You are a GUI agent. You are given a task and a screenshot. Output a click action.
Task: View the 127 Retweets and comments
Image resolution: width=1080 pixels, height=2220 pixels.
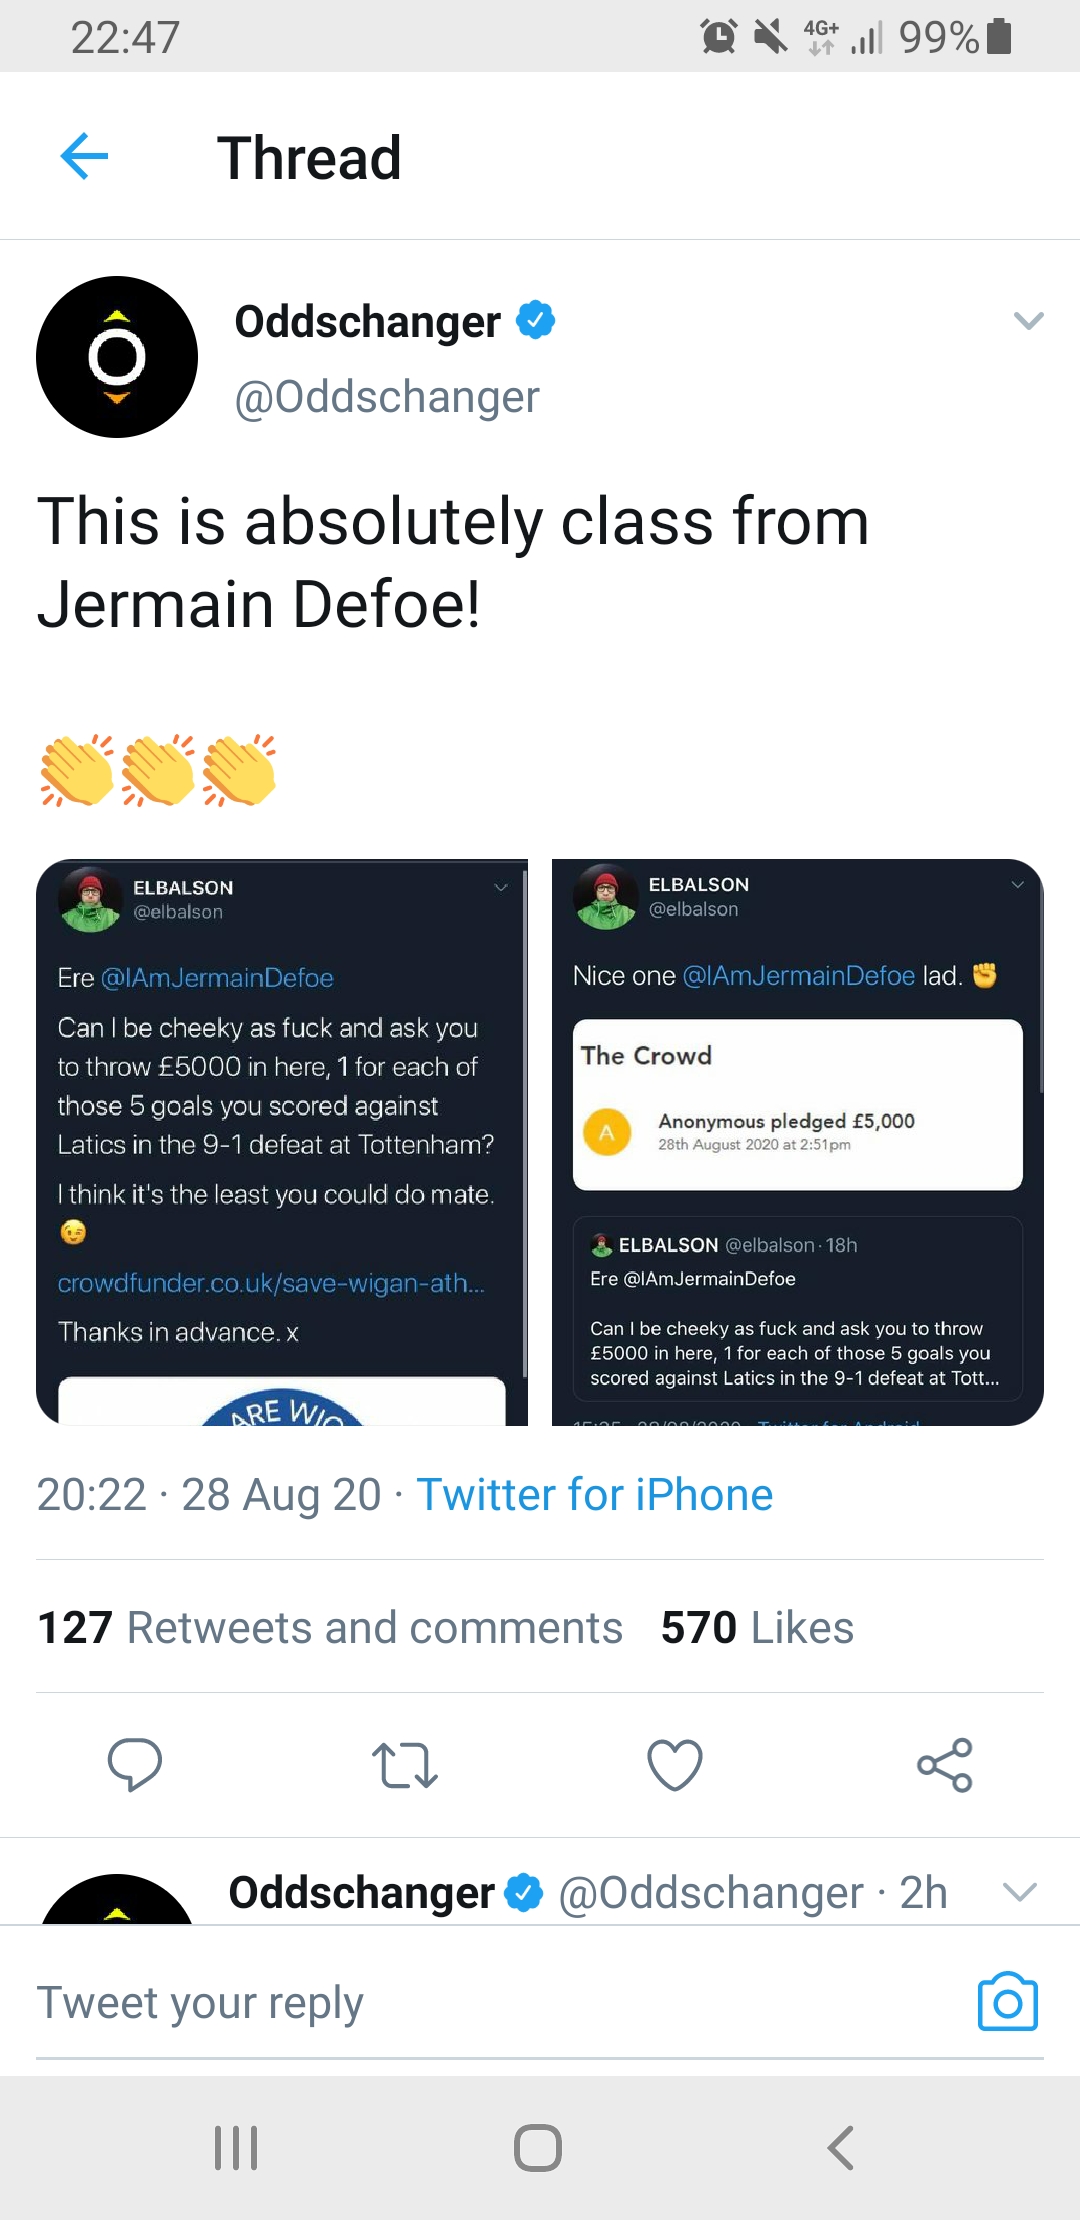click(x=330, y=1627)
